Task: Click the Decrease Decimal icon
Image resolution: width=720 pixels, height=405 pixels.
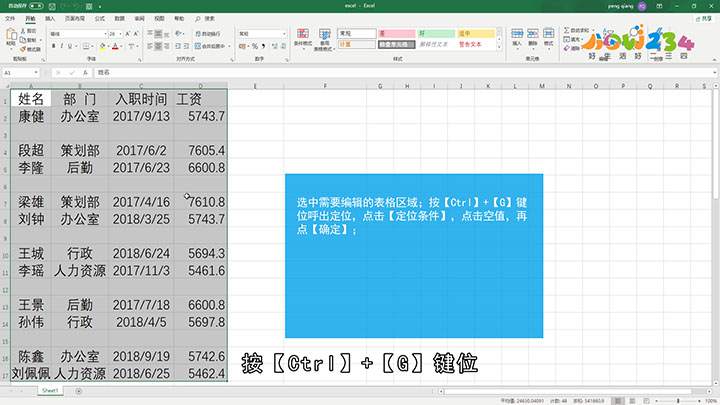Action: tap(283, 46)
